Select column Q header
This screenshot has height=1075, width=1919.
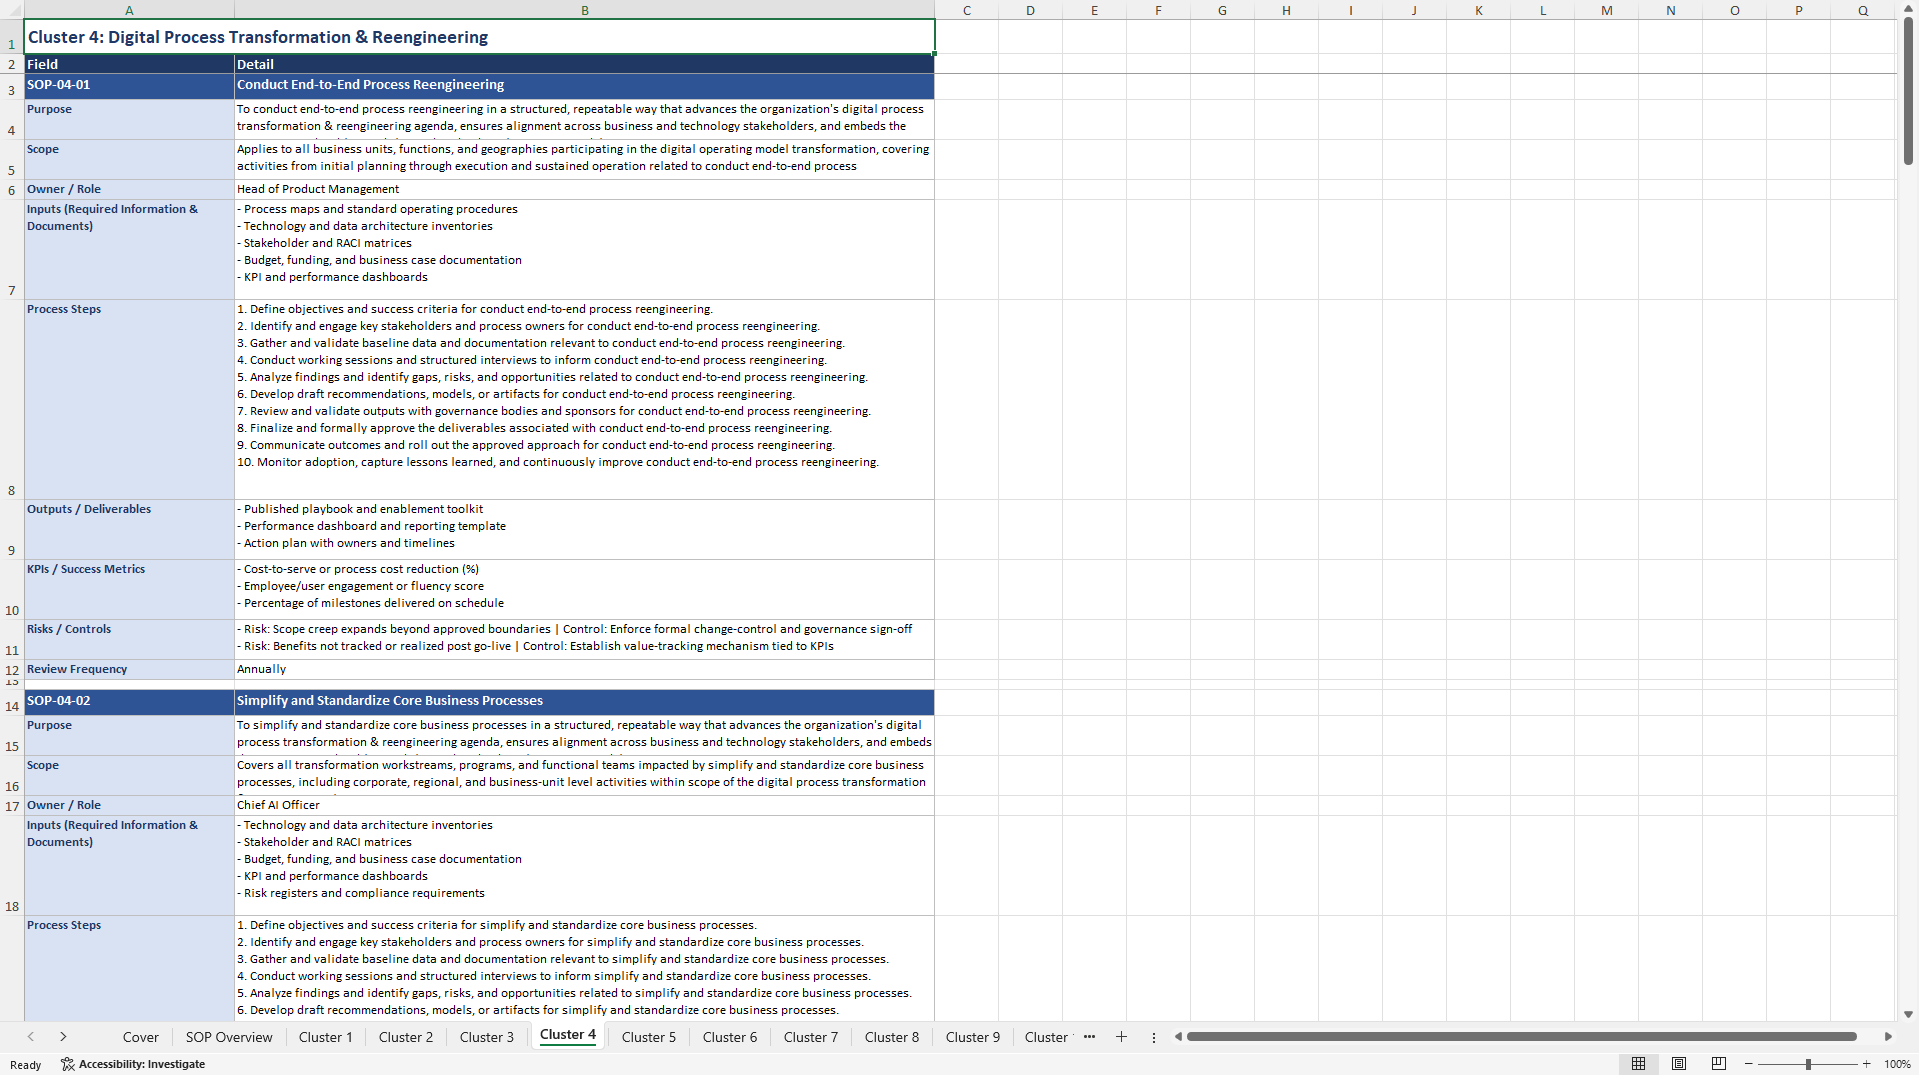coord(1863,10)
